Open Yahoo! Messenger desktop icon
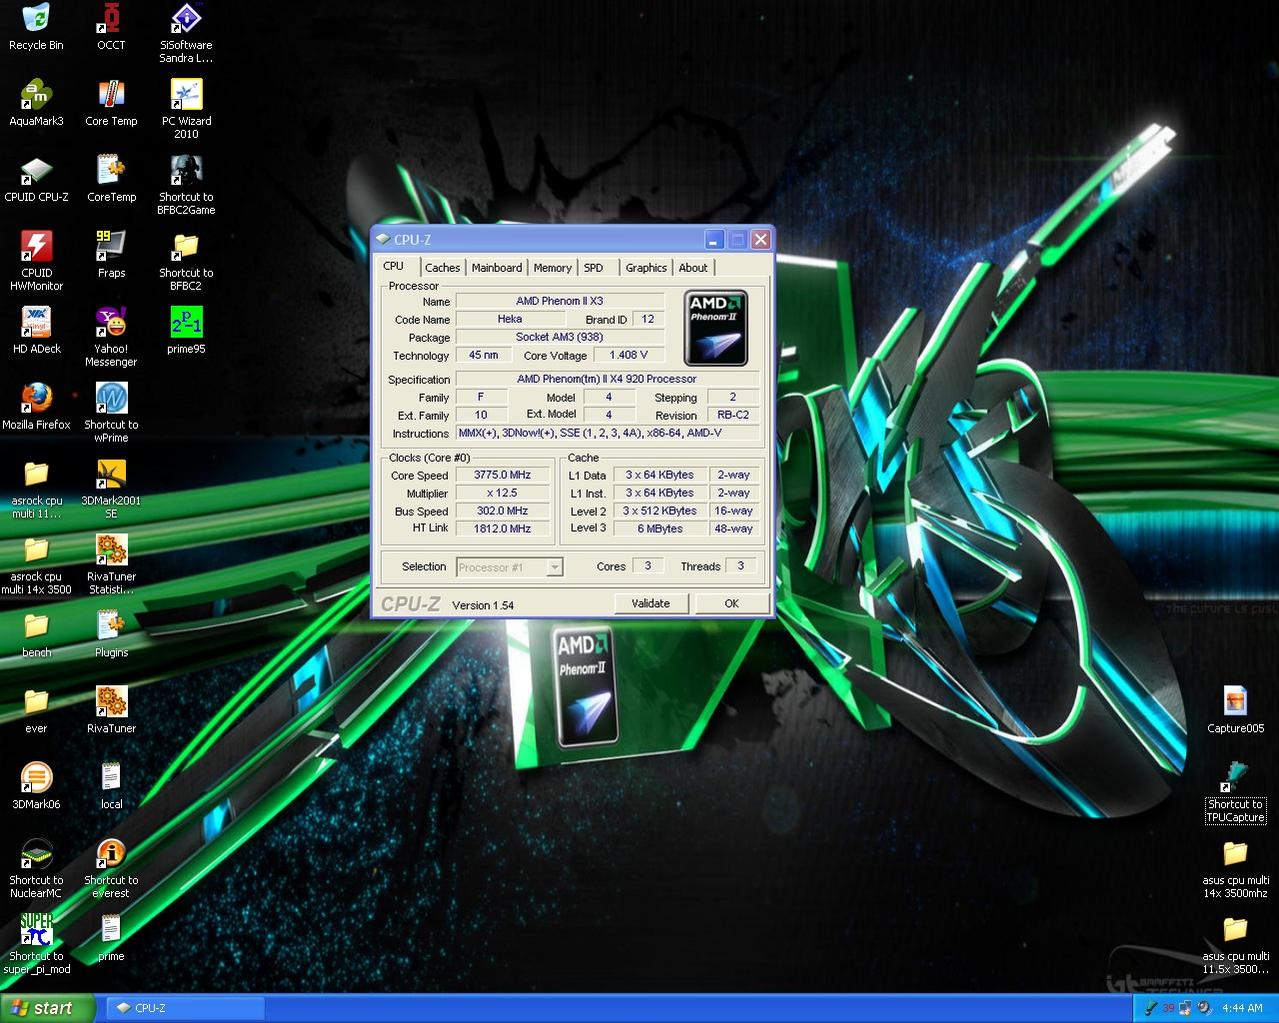The height and width of the screenshot is (1023, 1279). pyautogui.click(x=111, y=337)
